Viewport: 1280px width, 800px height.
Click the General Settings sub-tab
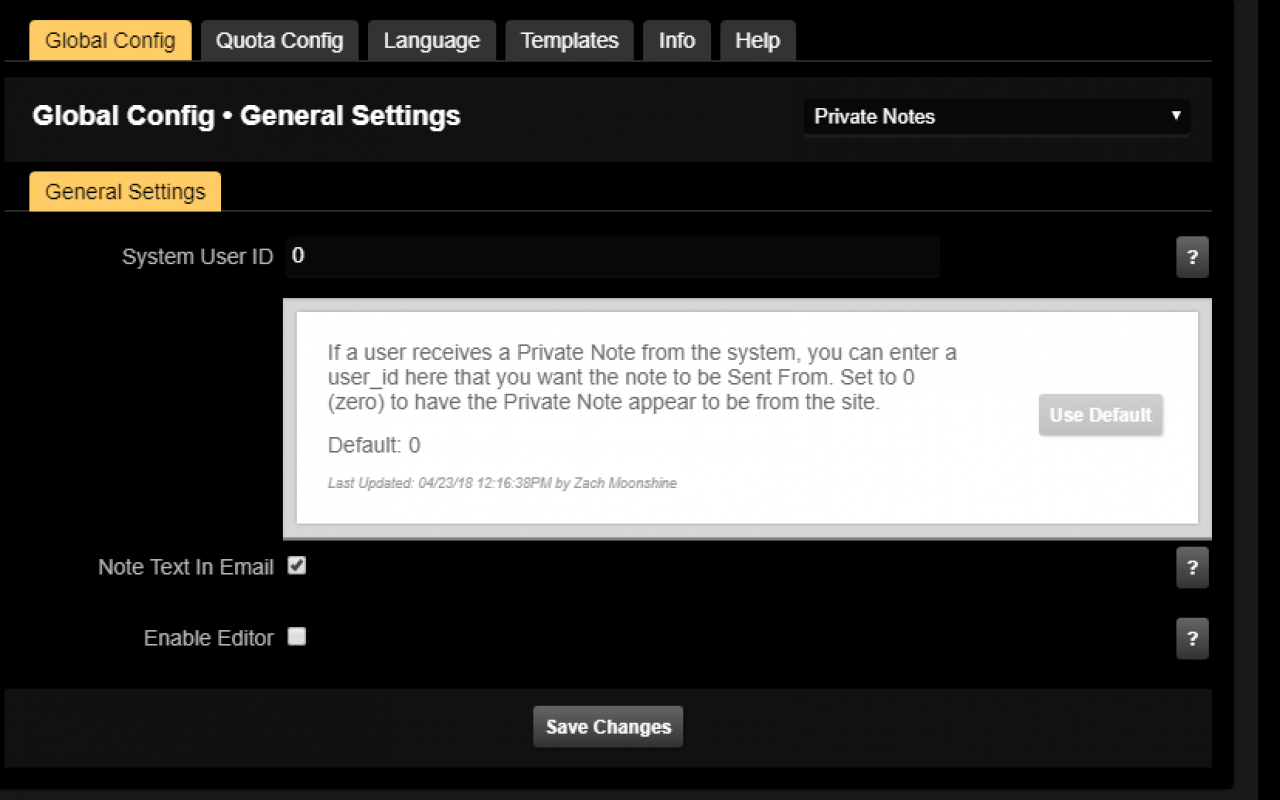point(125,192)
